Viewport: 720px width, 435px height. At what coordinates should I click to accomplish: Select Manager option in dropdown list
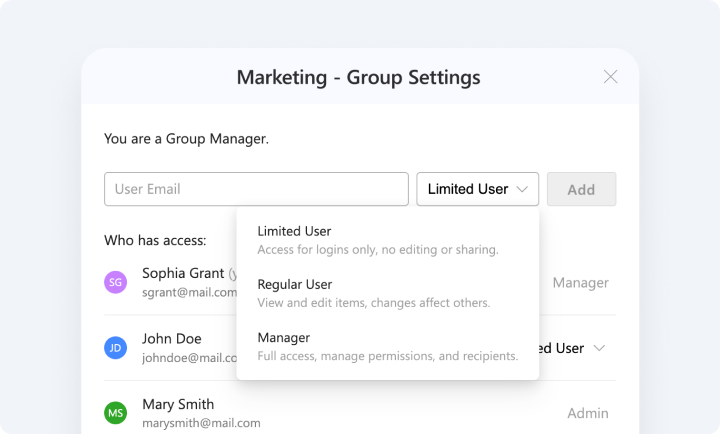(x=388, y=346)
